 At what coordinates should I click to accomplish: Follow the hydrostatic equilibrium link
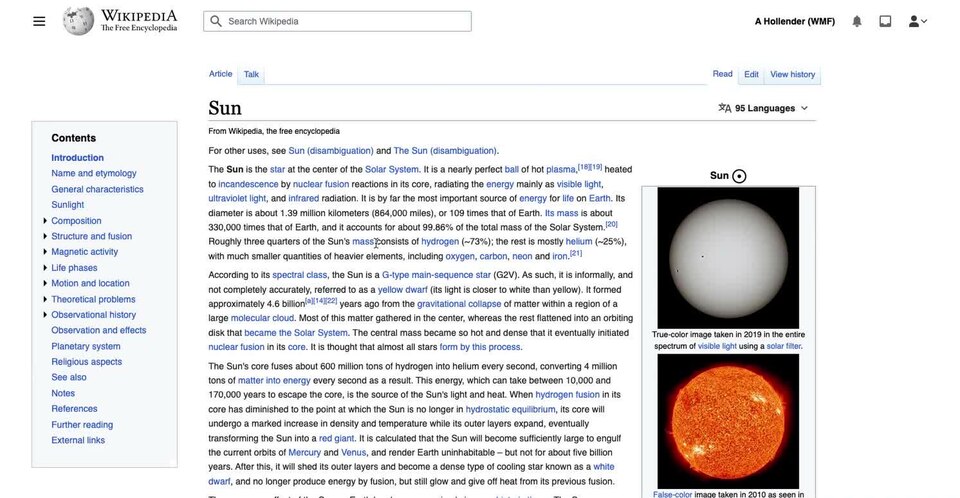[x=510, y=409]
